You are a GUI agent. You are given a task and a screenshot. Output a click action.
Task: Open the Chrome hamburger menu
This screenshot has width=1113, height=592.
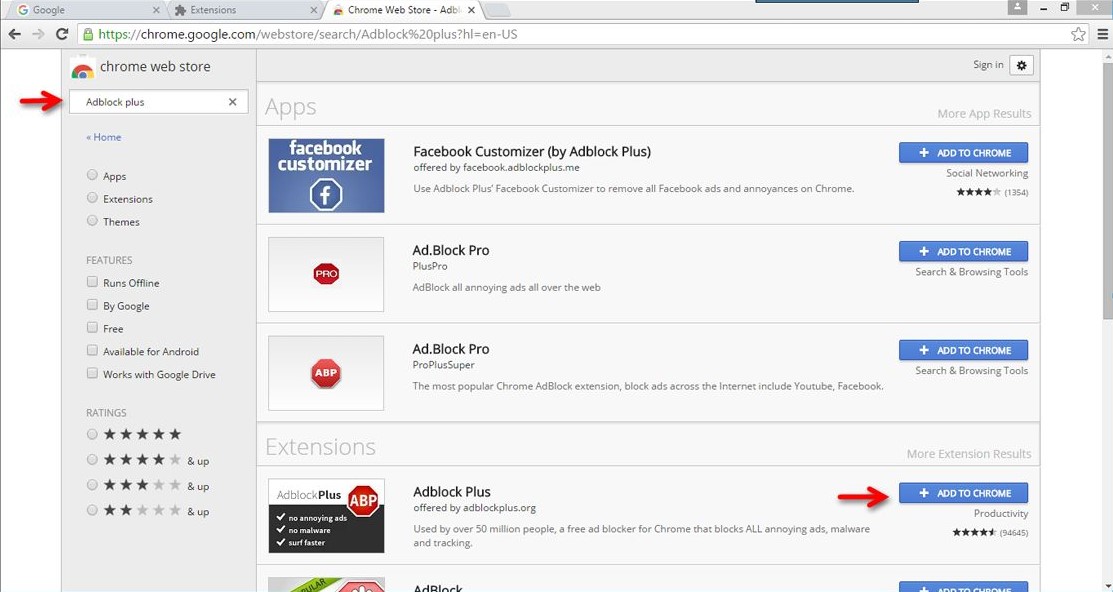pos(1103,34)
